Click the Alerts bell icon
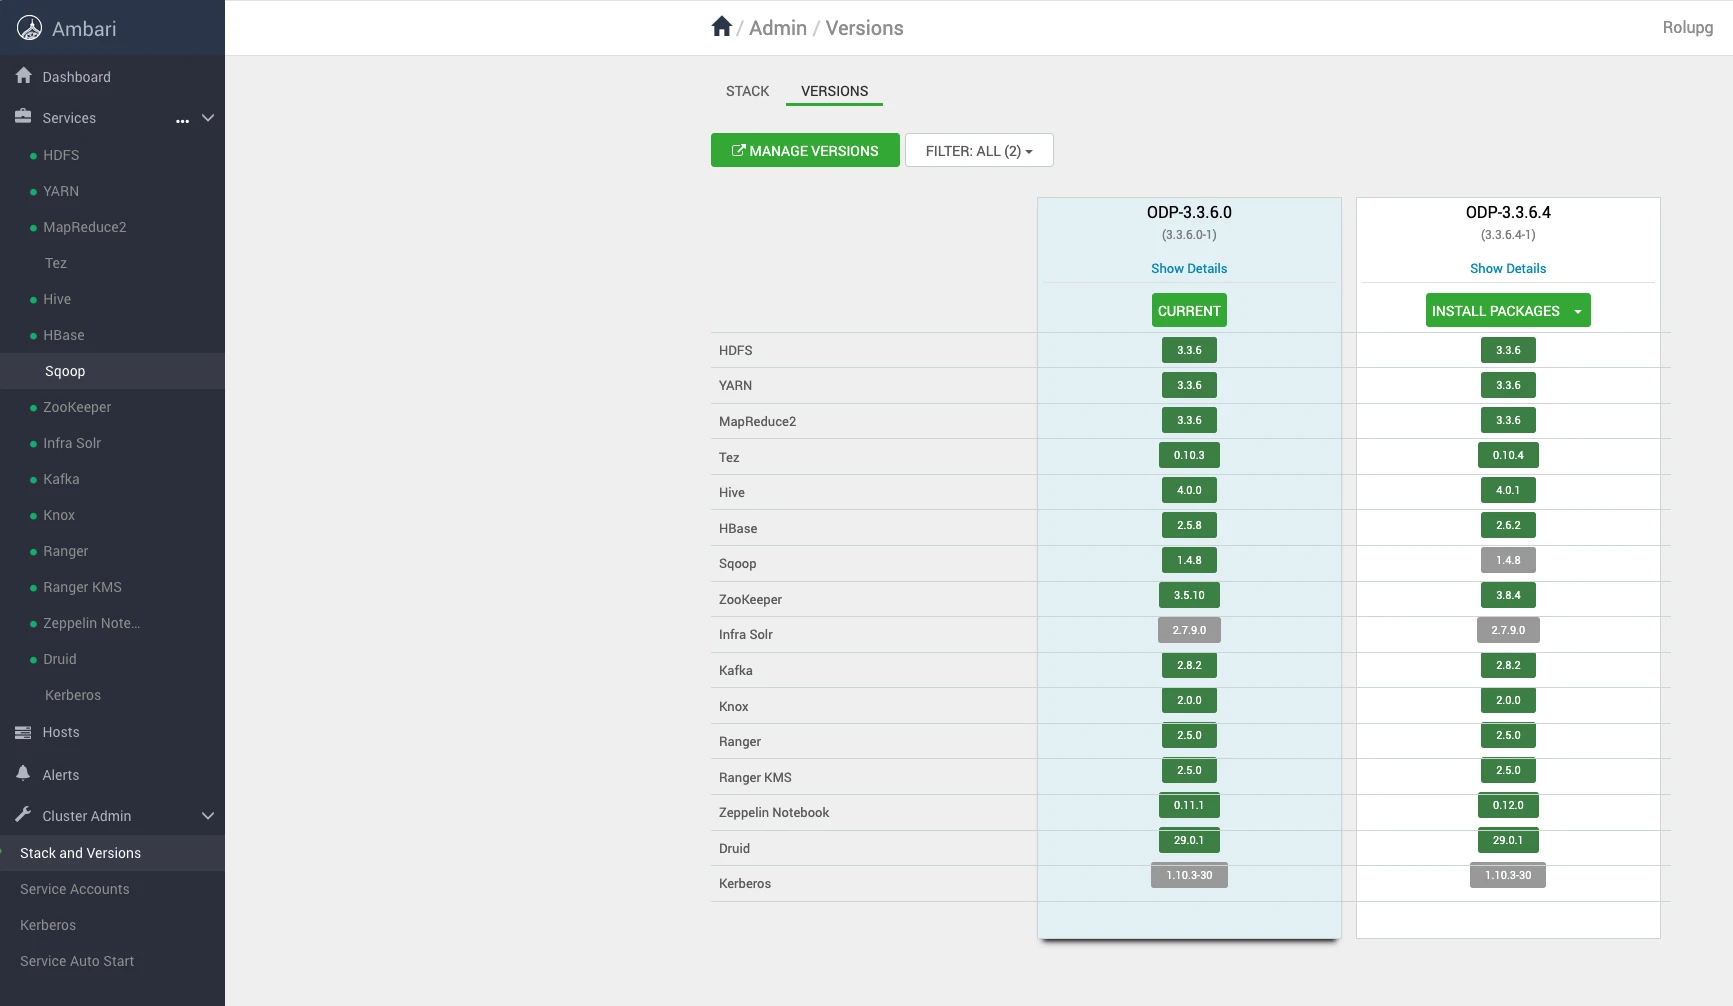 click(24, 774)
